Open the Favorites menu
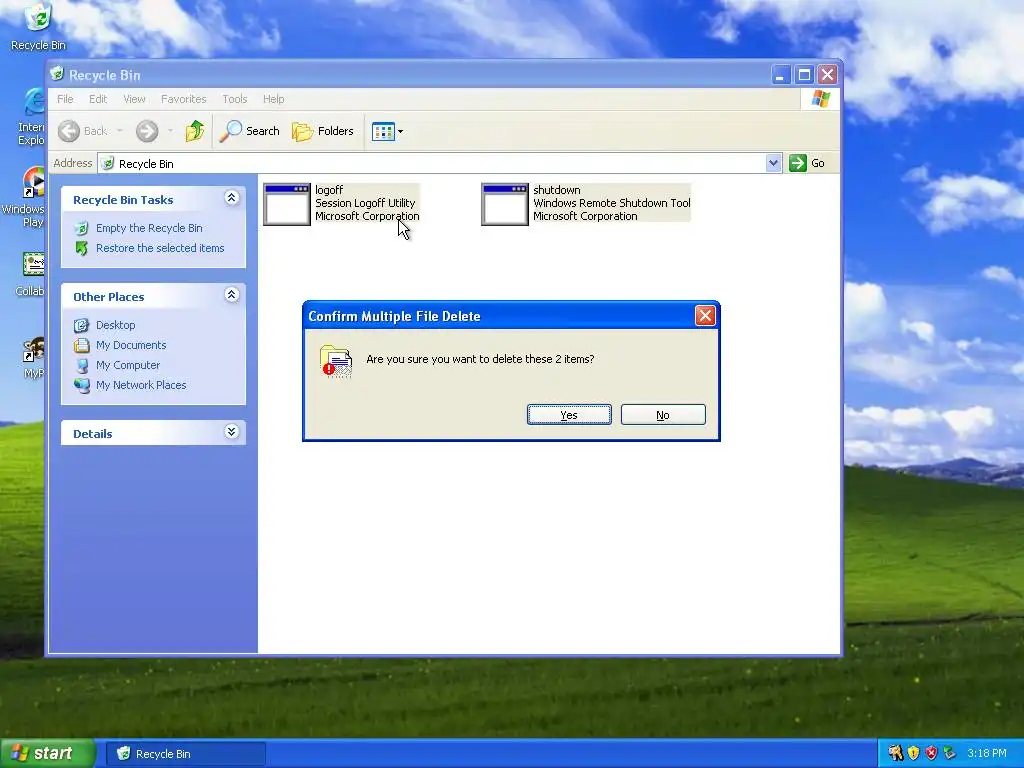1024x768 pixels. point(184,99)
